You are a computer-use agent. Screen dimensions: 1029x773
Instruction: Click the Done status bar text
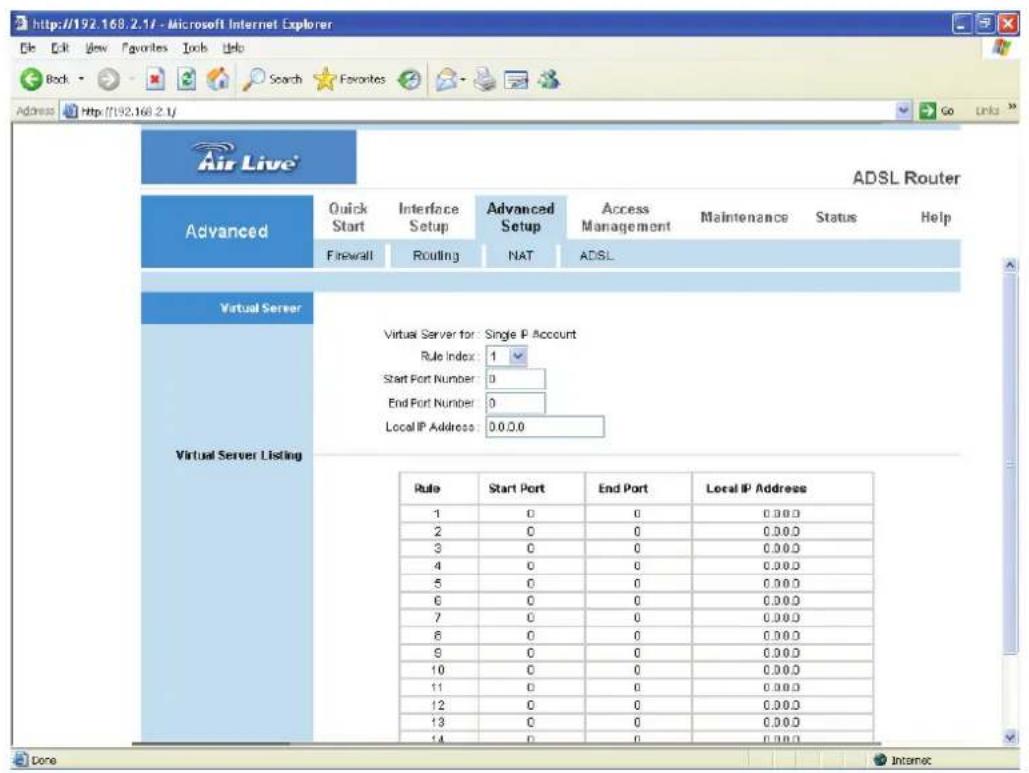point(44,760)
